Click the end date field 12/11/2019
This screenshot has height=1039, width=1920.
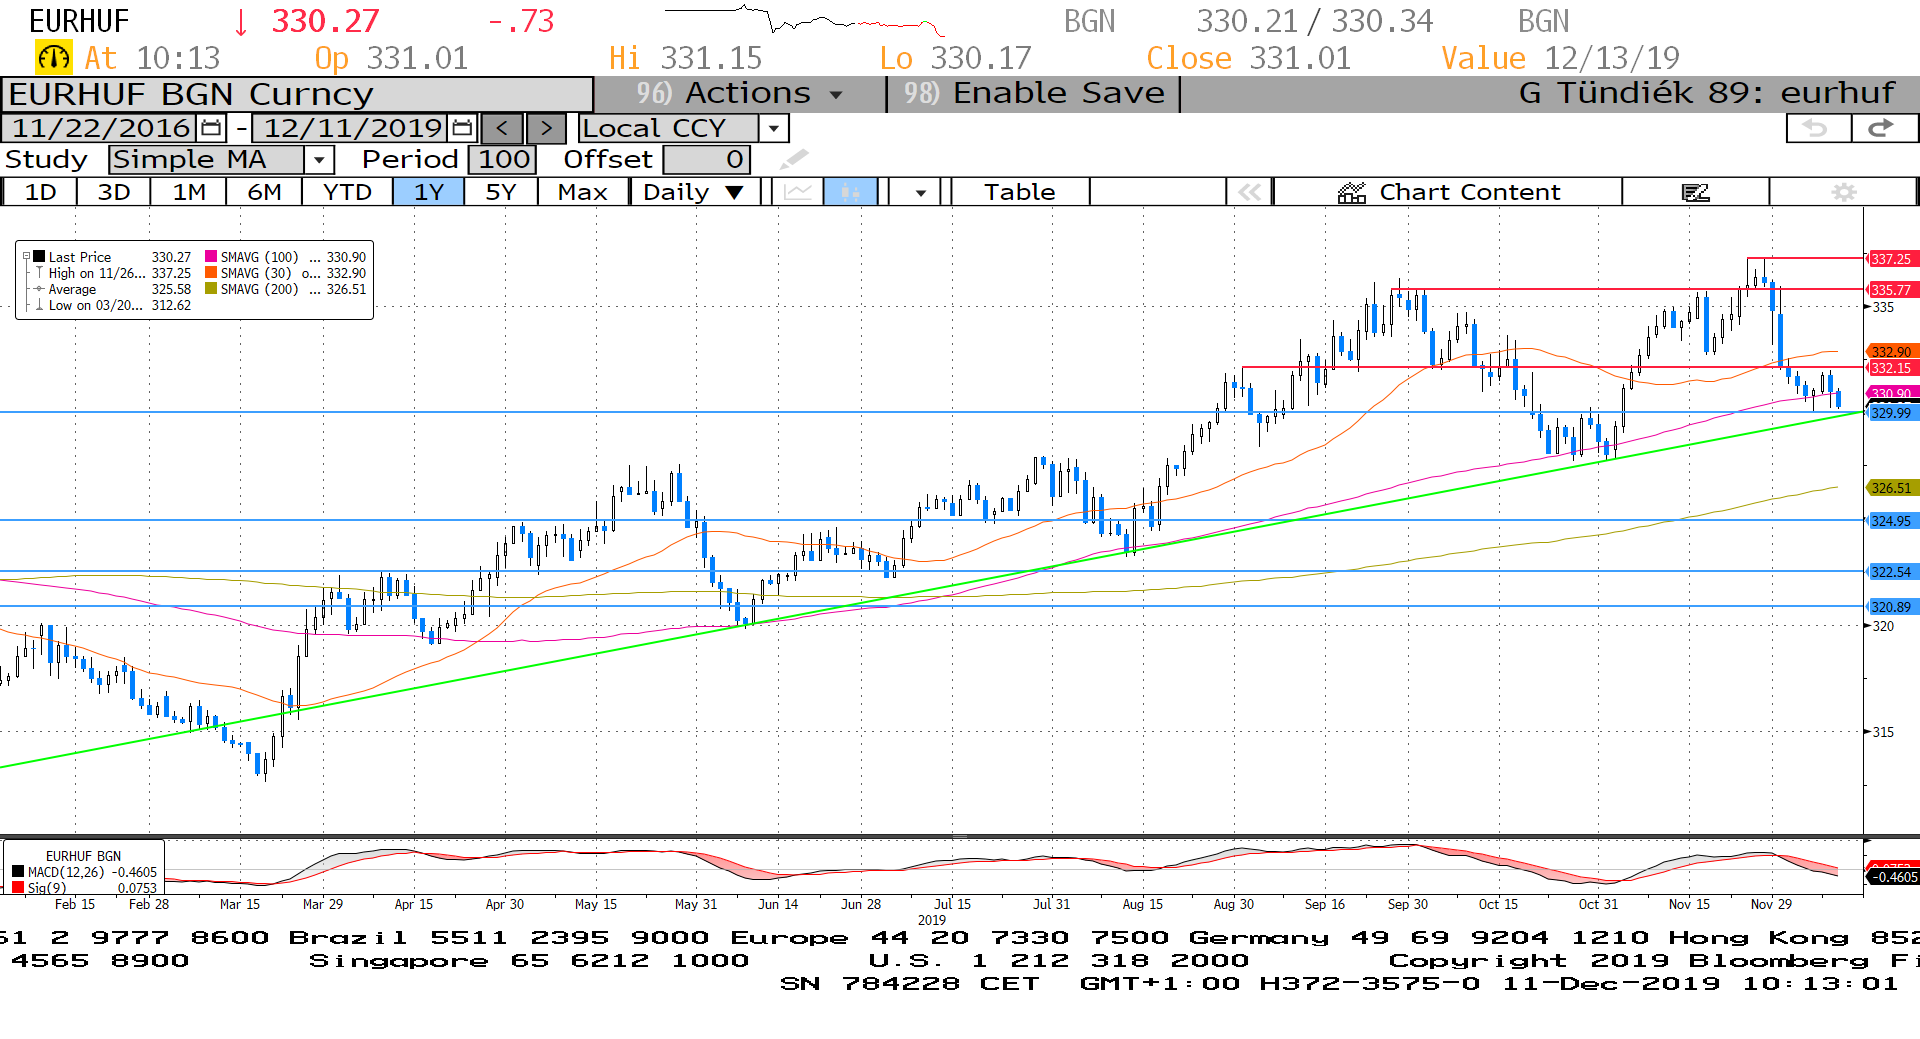coord(352,128)
